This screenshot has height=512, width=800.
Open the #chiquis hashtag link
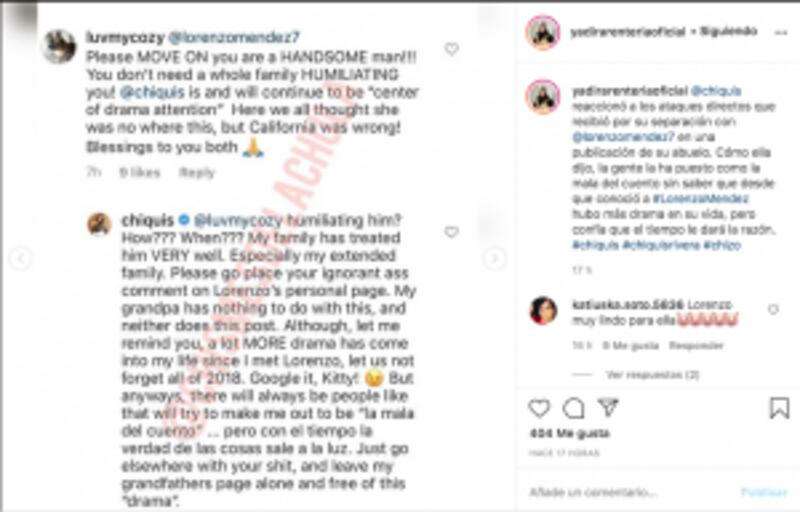(596, 245)
